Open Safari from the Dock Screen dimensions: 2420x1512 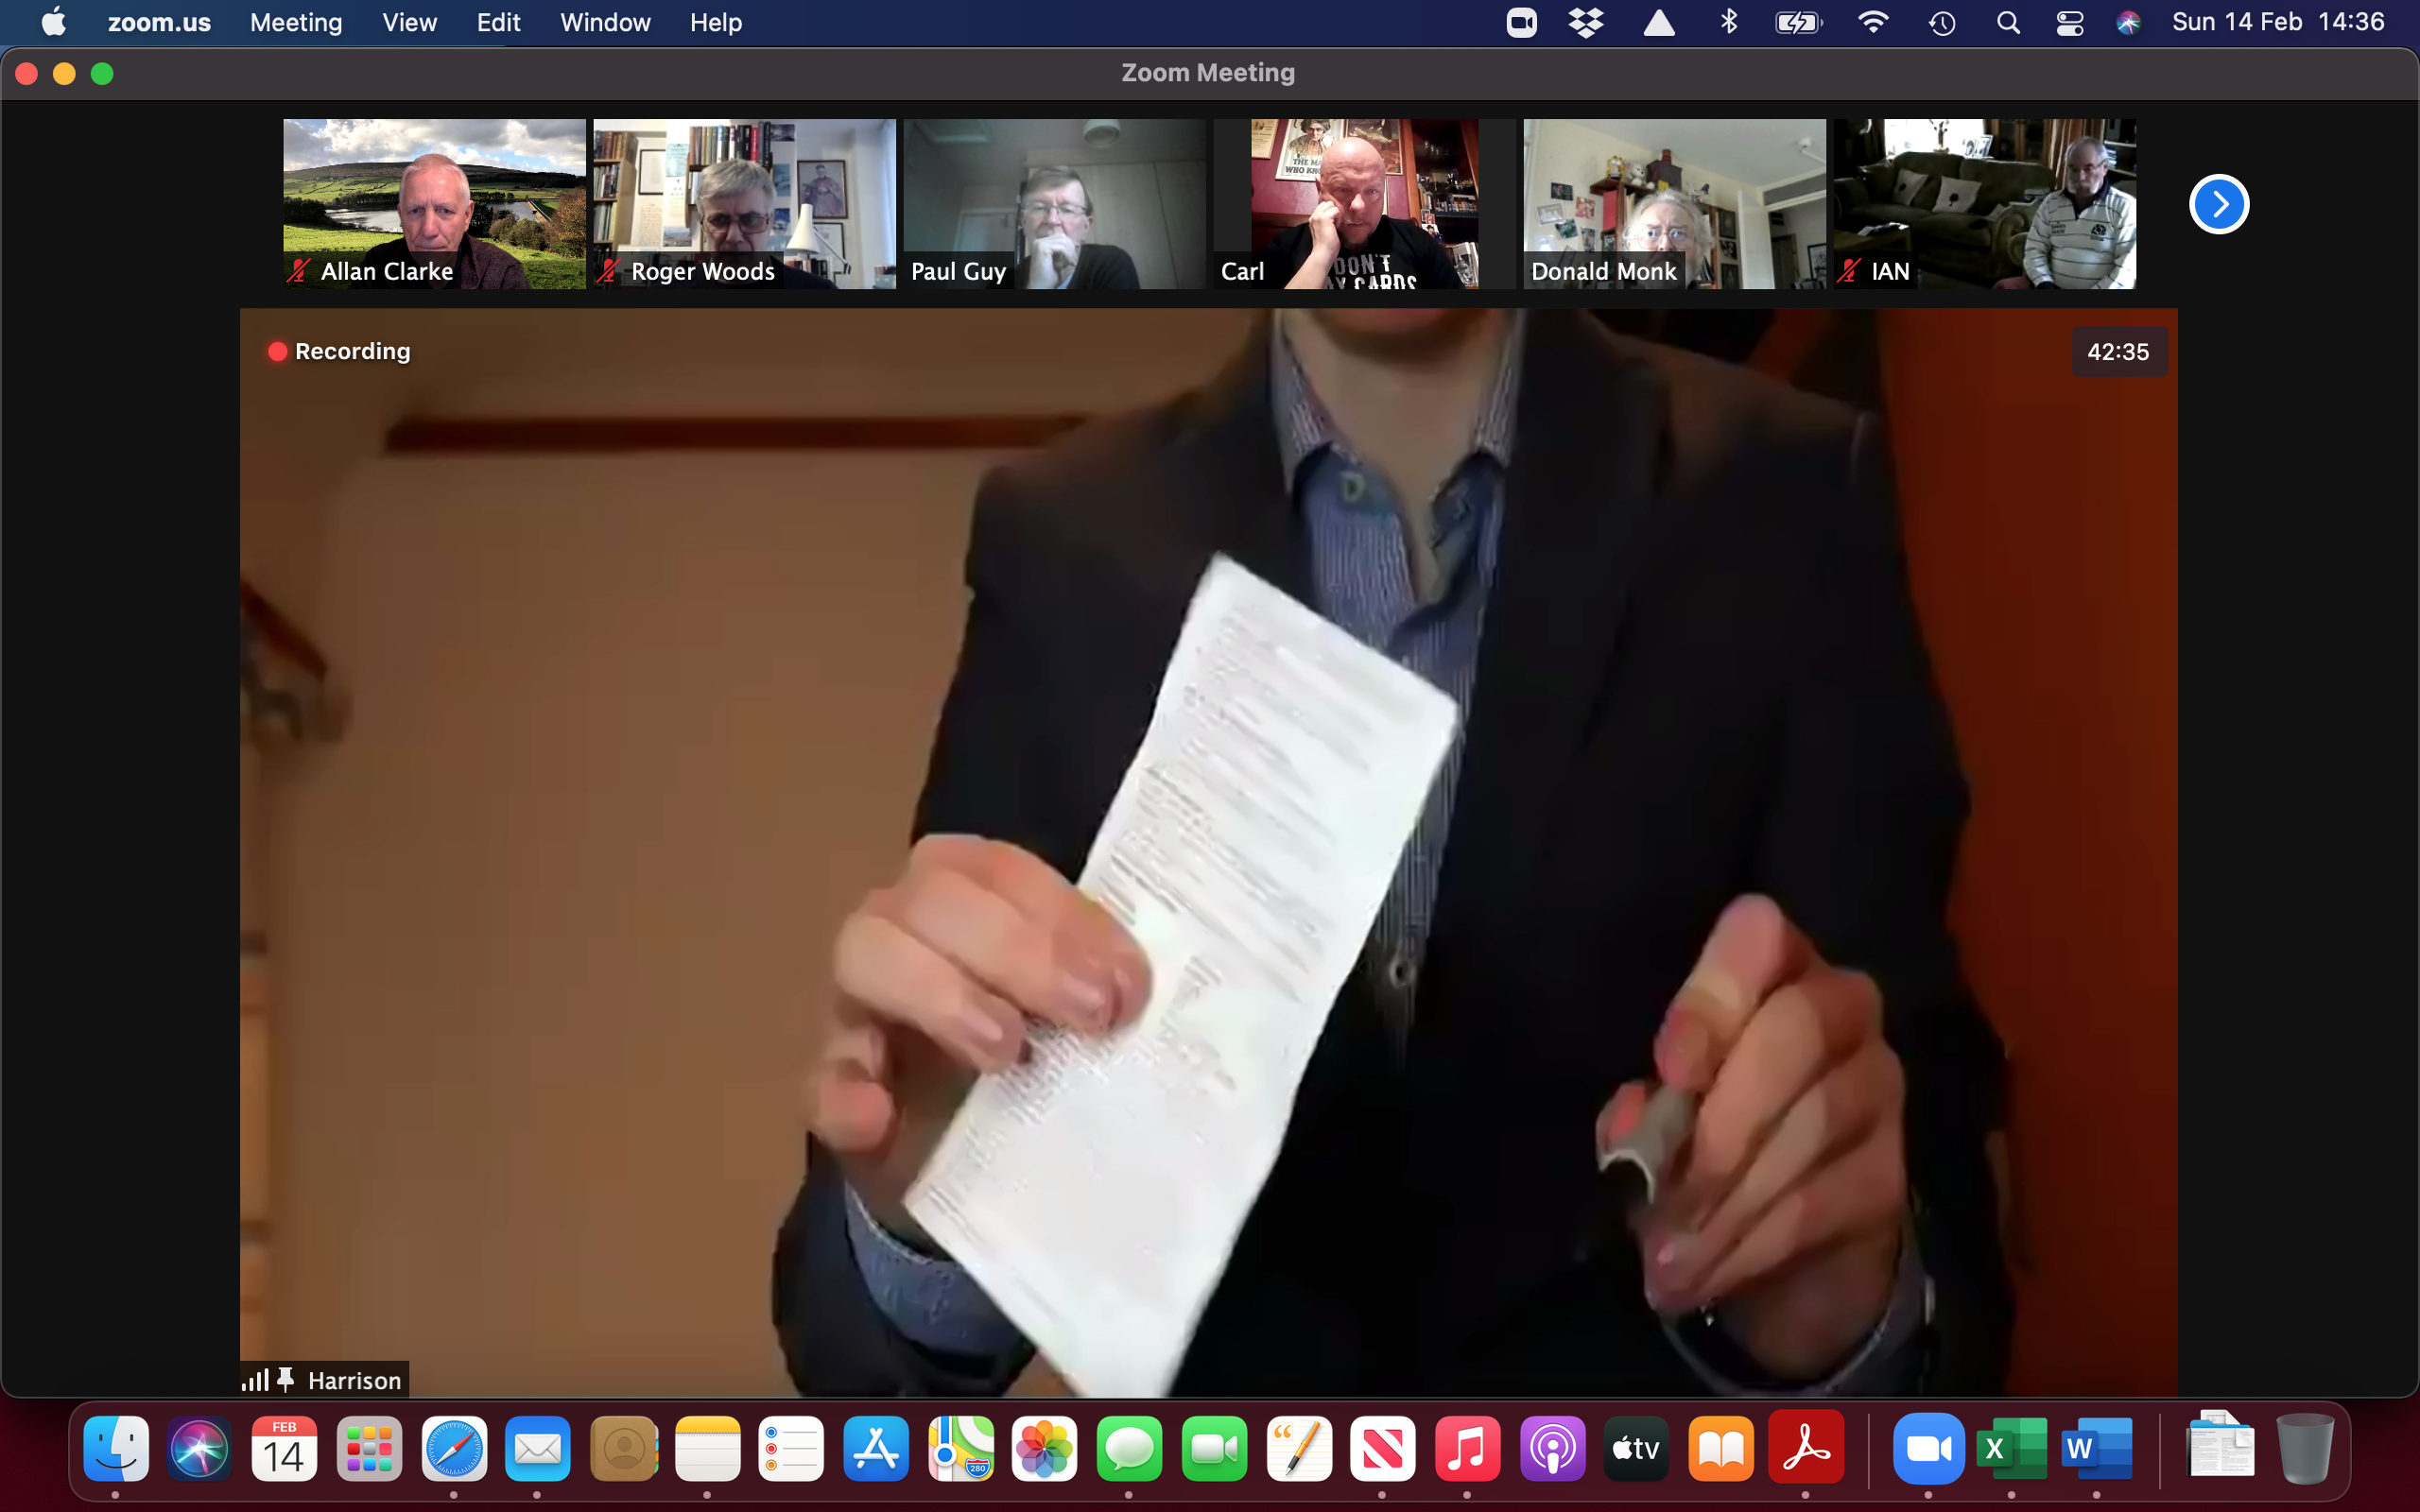coord(454,1448)
